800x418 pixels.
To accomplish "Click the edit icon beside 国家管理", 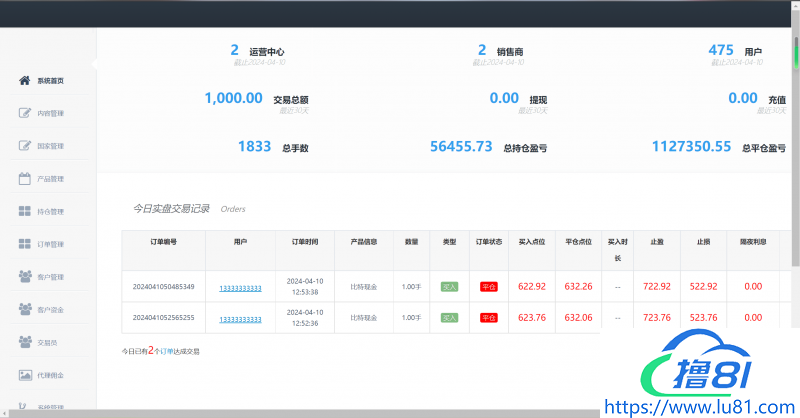I will [25, 146].
